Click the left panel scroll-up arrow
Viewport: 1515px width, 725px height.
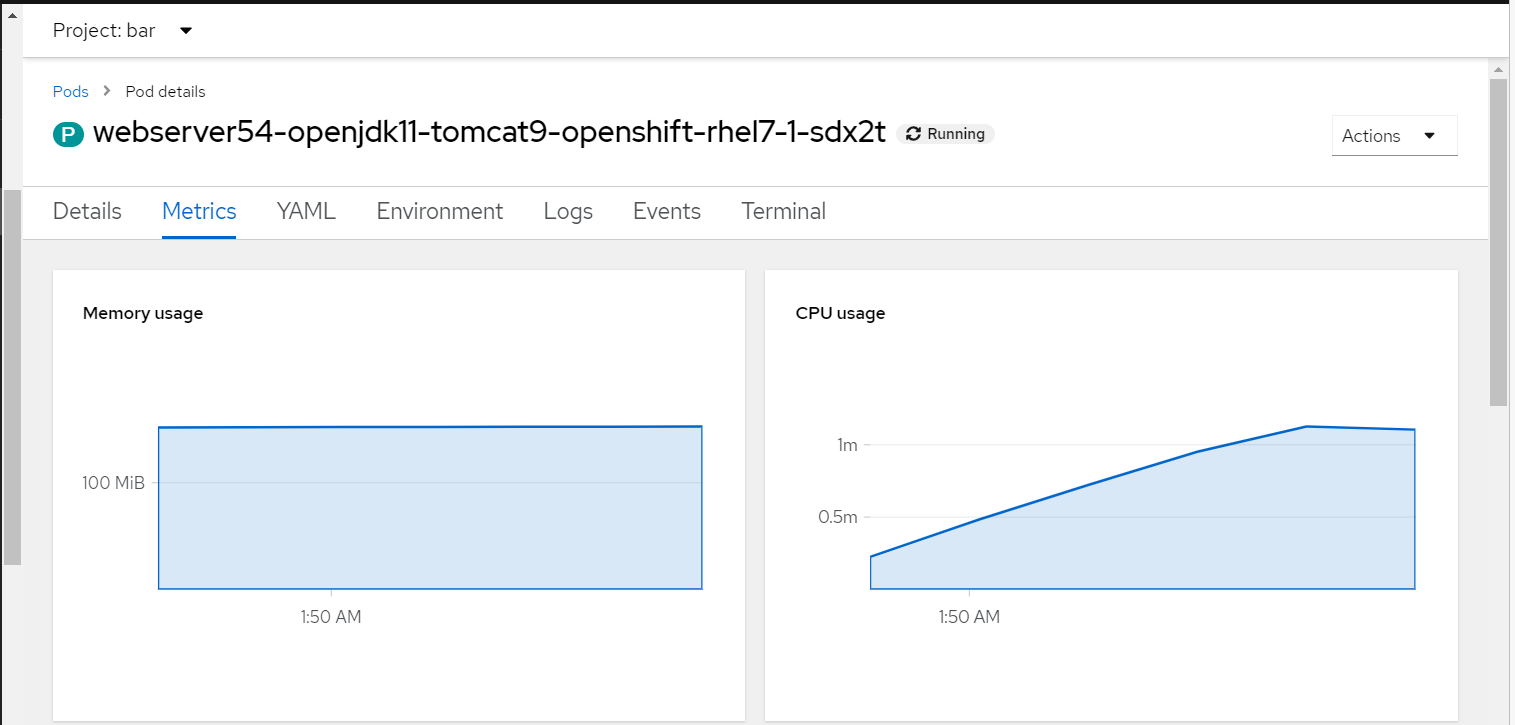[11, 15]
